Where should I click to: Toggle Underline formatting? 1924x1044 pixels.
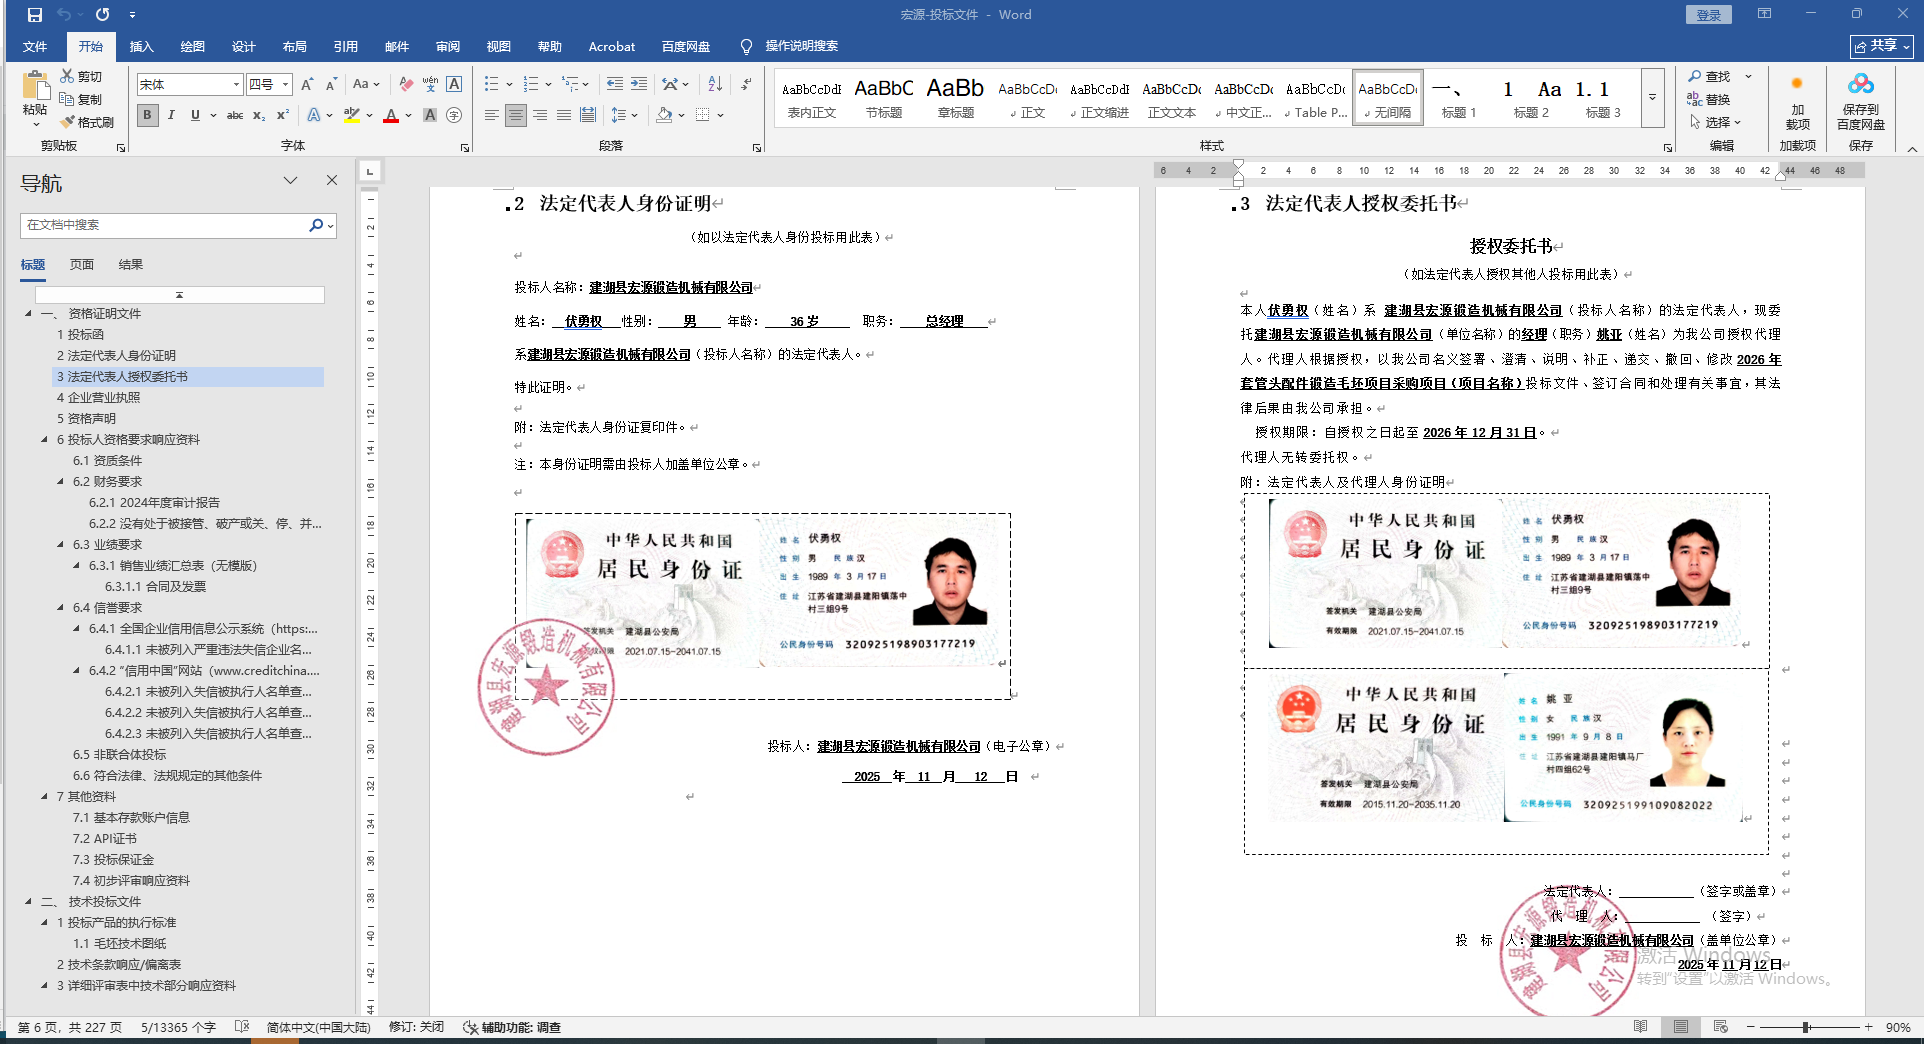(195, 115)
